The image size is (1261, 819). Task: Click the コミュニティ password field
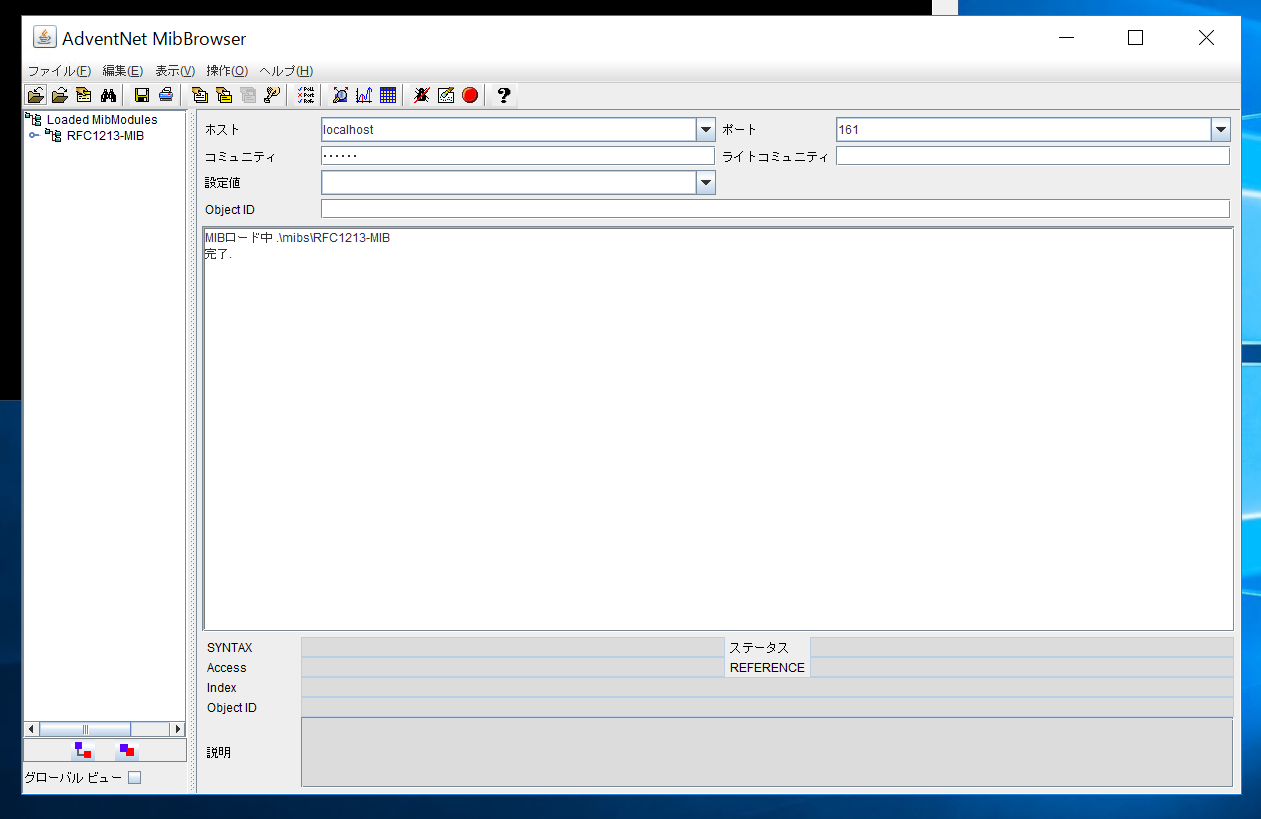coord(518,156)
